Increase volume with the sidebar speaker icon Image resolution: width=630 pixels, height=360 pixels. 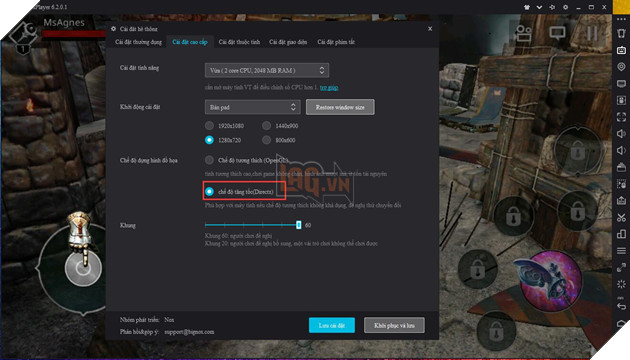(x=621, y=133)
